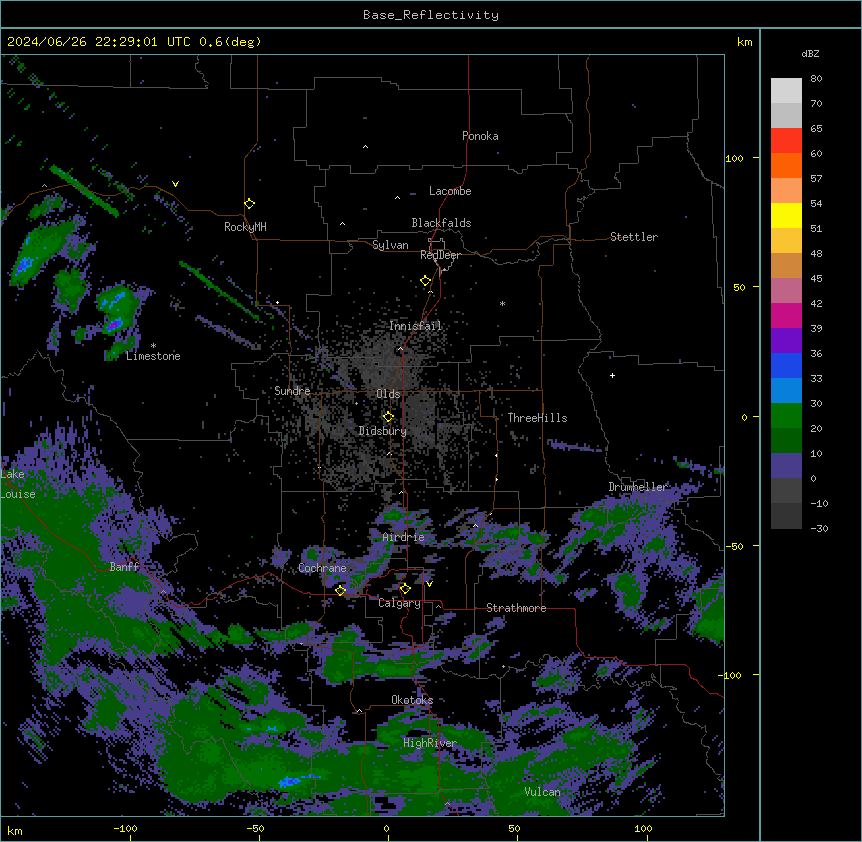Click the Banff label

124,567
